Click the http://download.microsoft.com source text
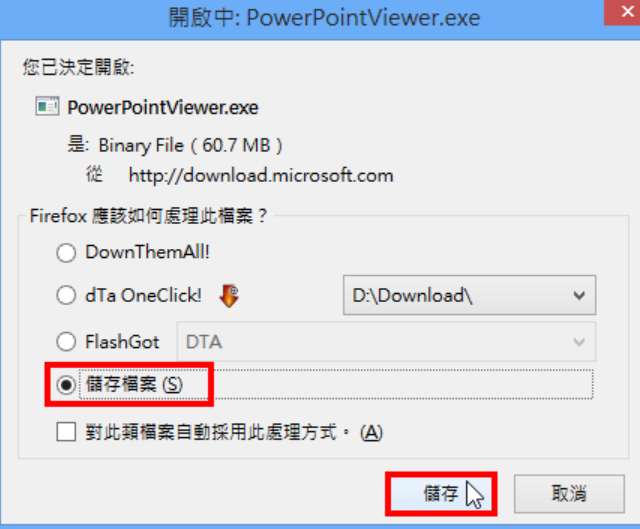640x529 pixels. click(261, 176)
